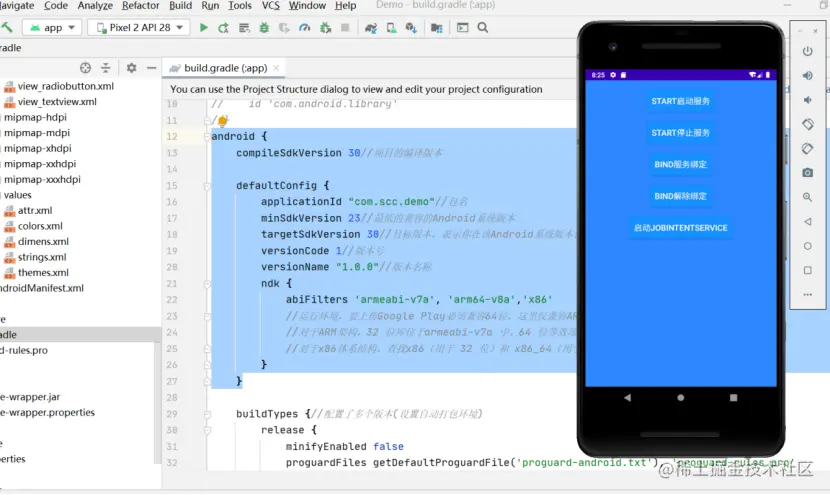This screenshot has height=495, width=830.
Task: Start debugging with the green bug icon
Action: (264, 28)
